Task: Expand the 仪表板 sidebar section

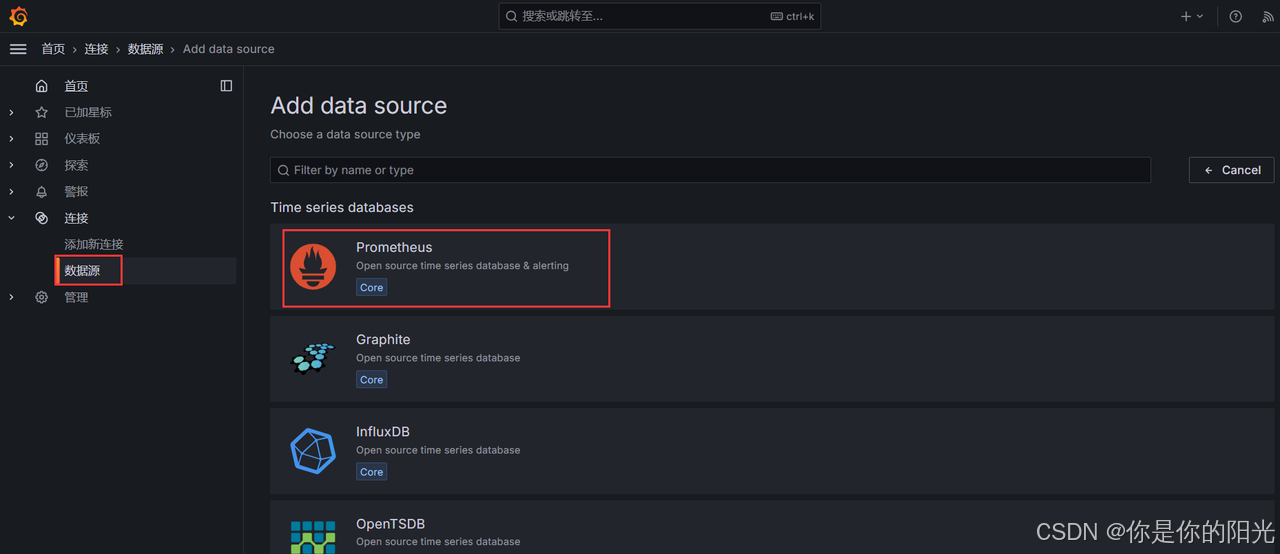Action: [x=12, y=139]
